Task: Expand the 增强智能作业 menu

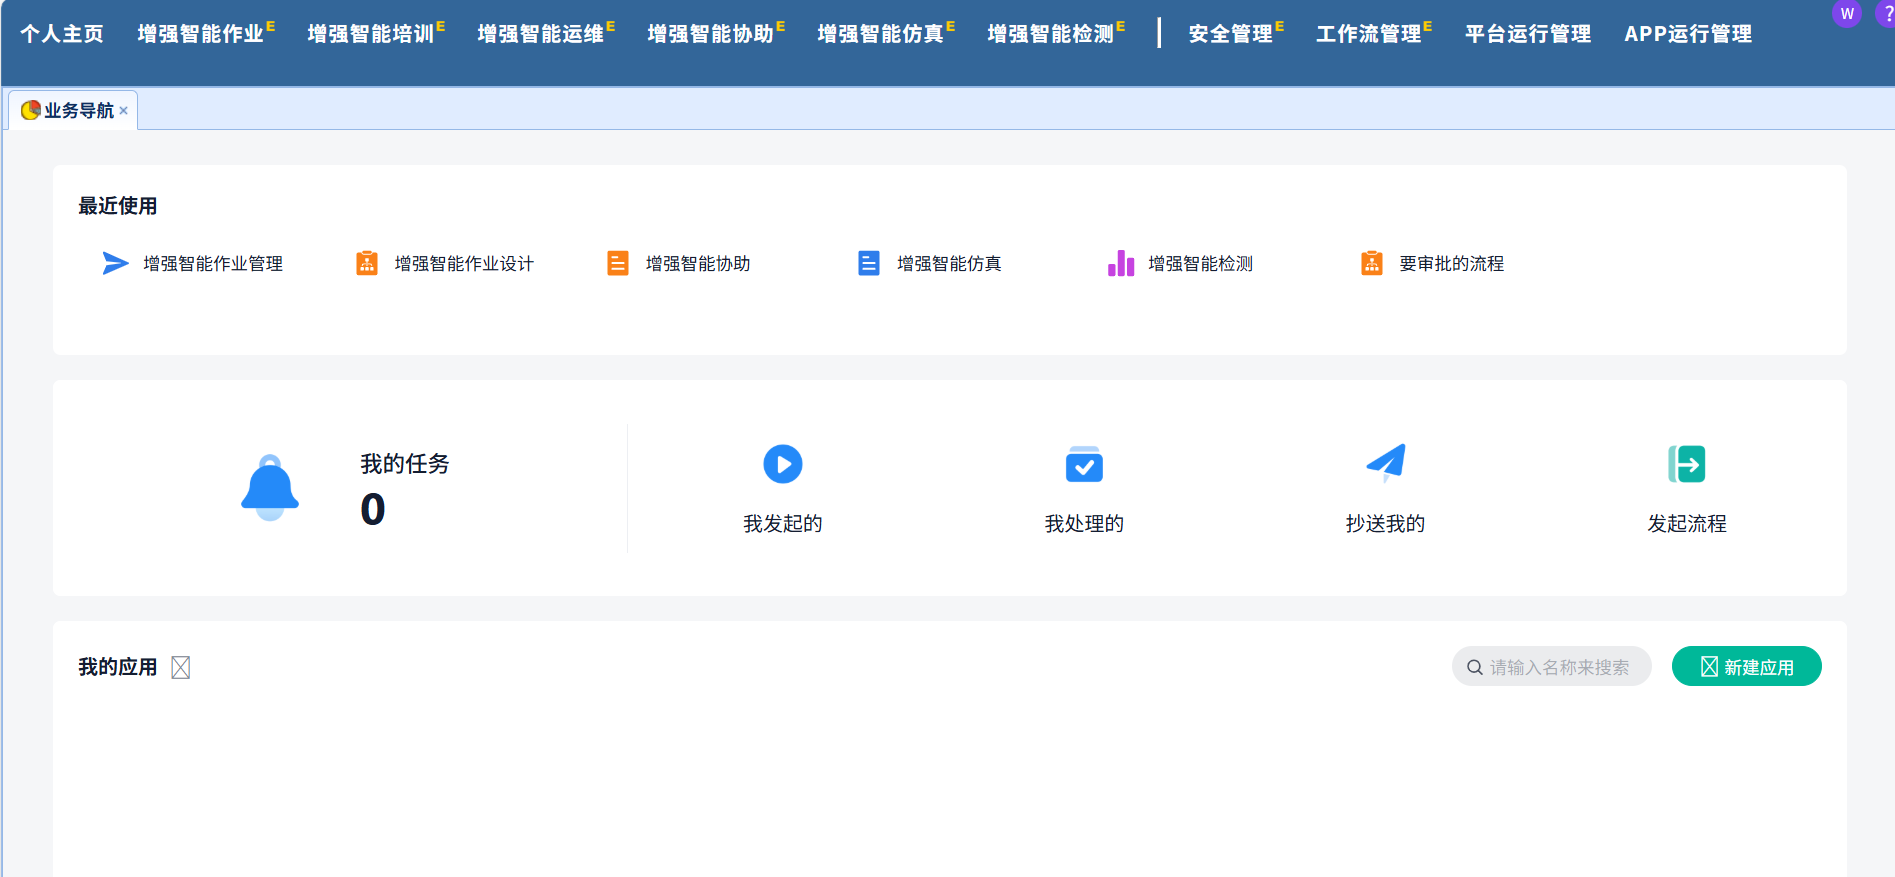Action: 201,34
